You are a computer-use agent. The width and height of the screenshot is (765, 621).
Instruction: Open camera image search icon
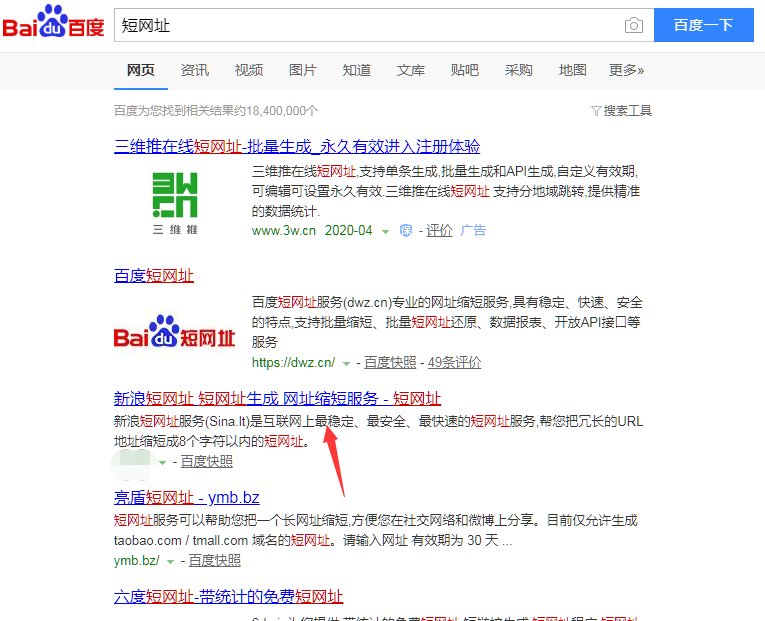tap(633, 25)
